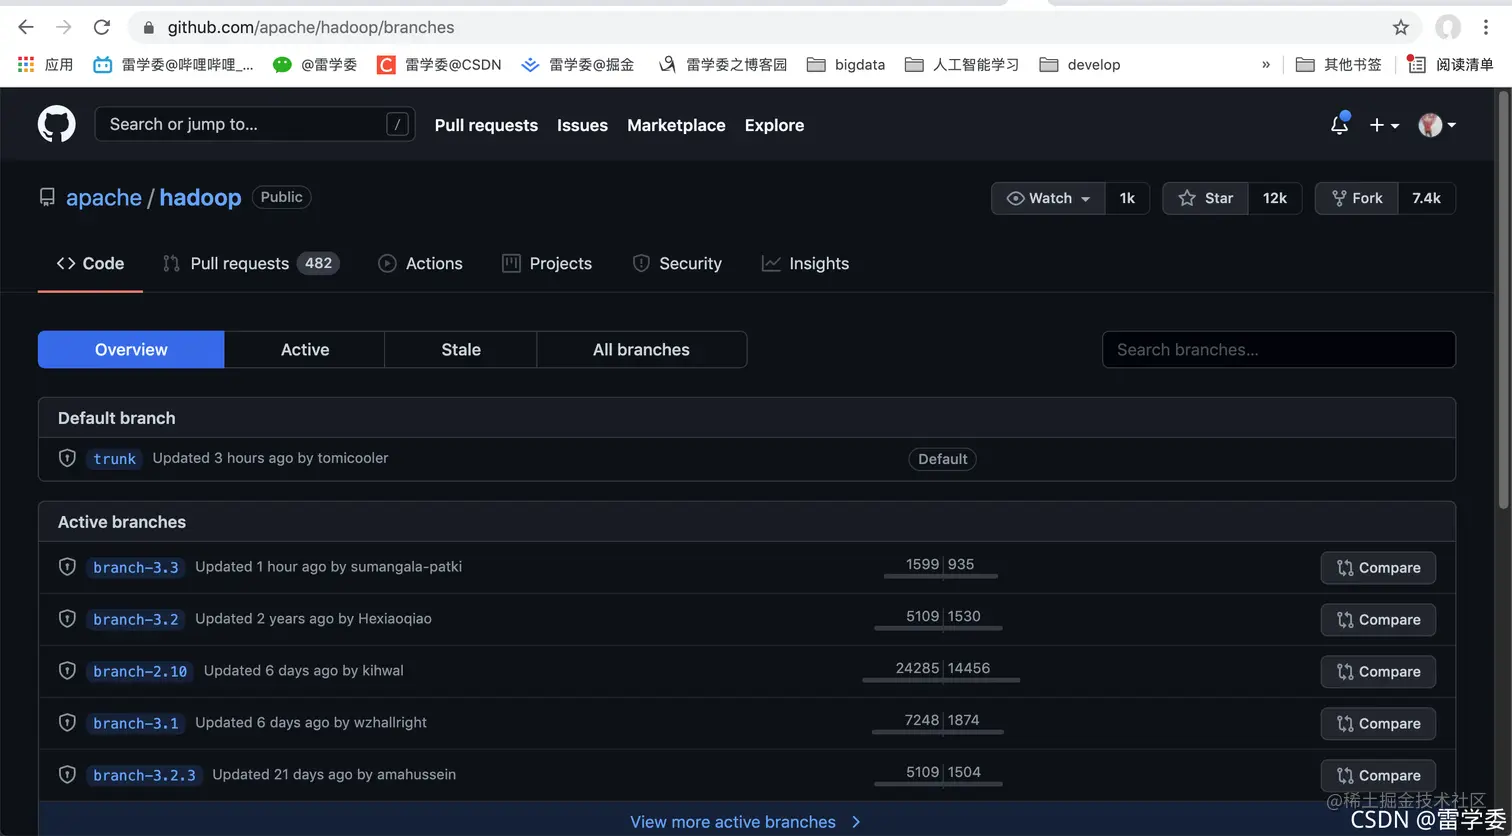Open the plus create-new menu
The width and height of the screenshot is (1512, 836).
point(1384,125)
